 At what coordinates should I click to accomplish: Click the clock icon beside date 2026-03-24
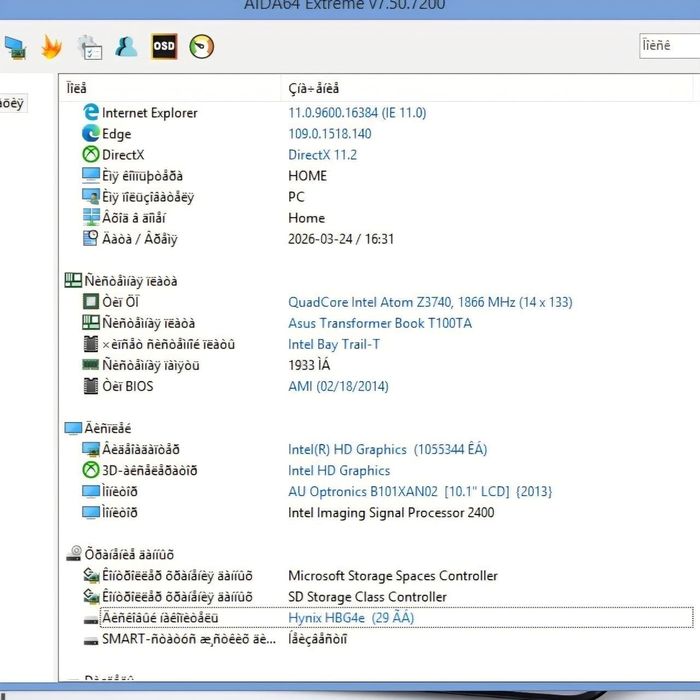click(x=91, y=238)
